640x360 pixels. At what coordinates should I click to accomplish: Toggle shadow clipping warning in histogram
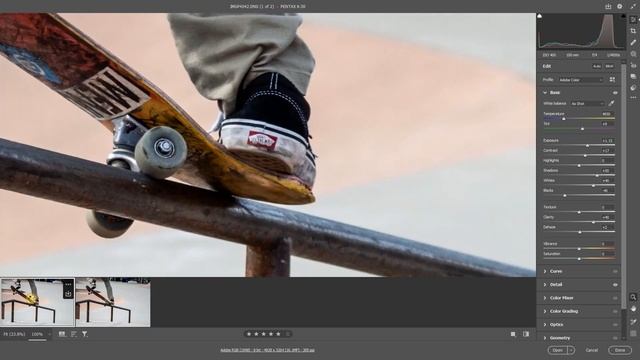coord(540,16)
